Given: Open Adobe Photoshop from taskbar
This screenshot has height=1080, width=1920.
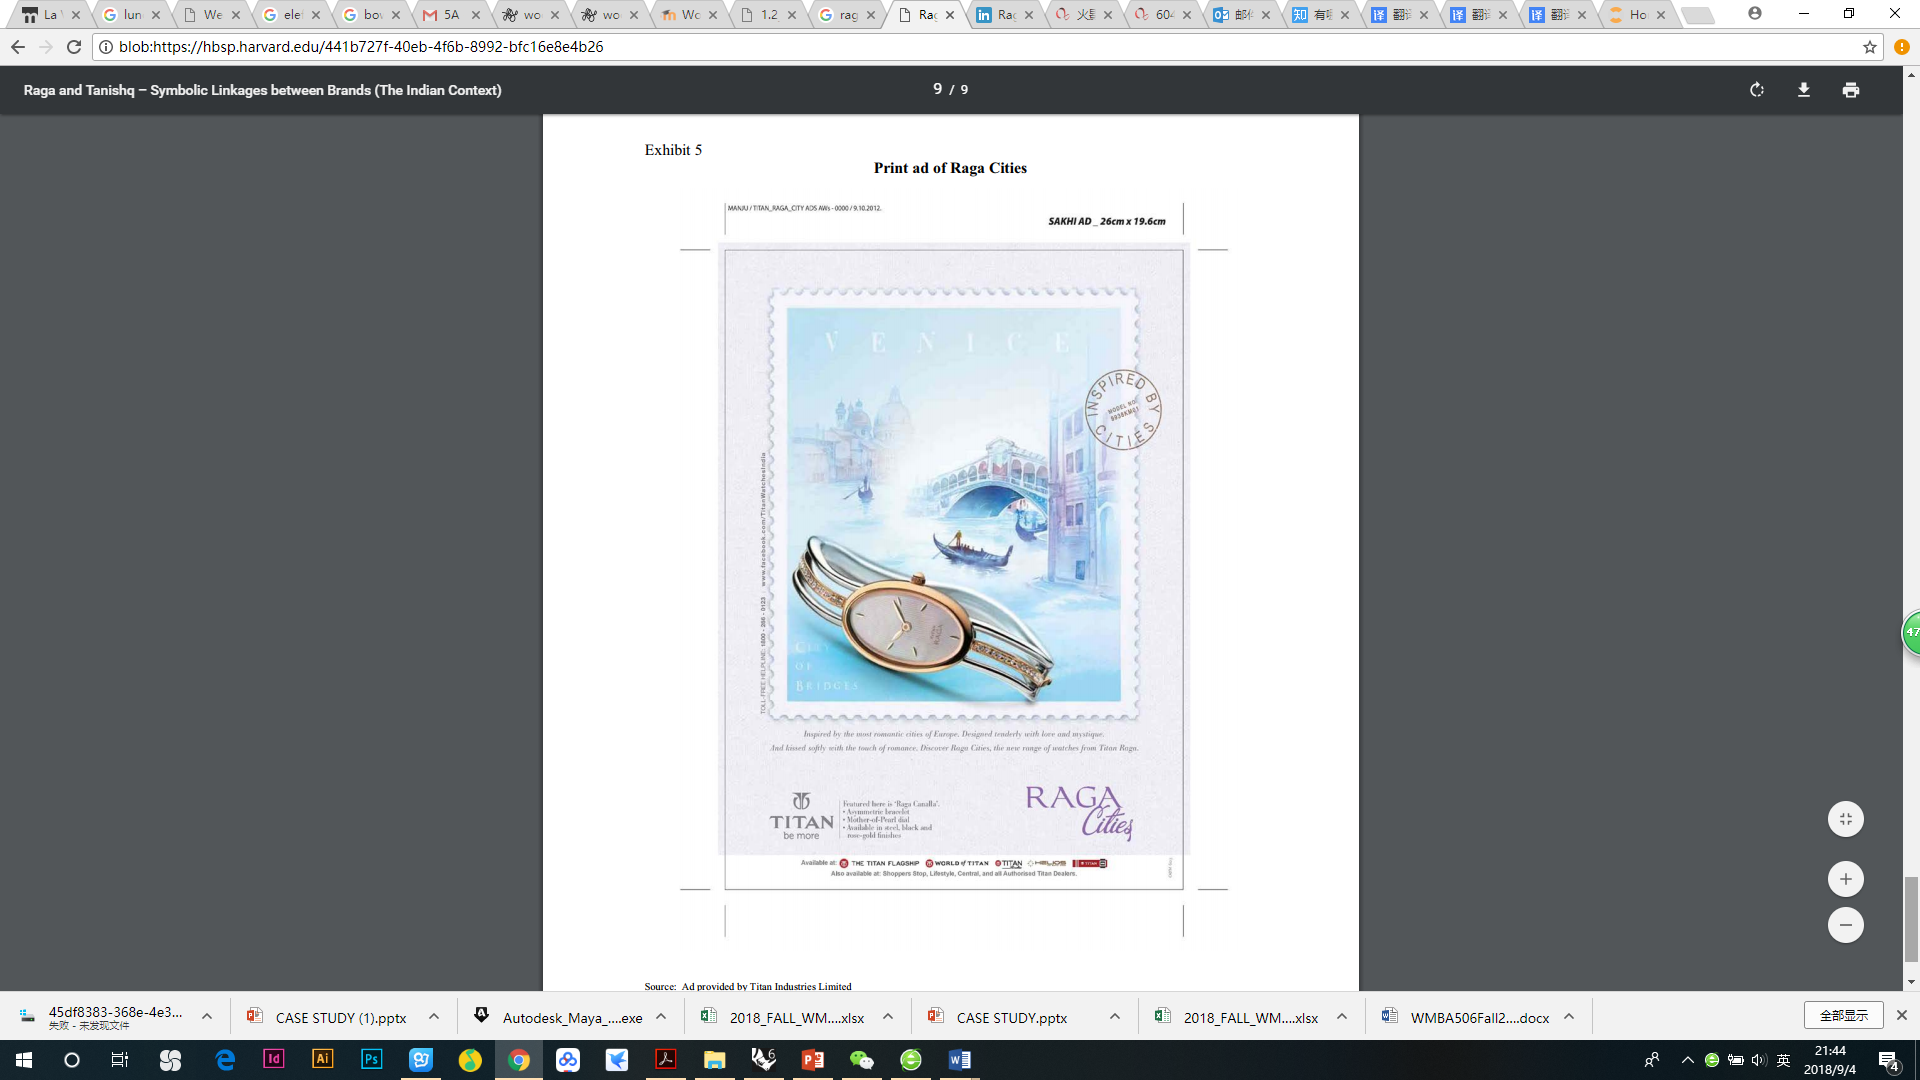Looking at the screenshot, I should click(371, 1060).
